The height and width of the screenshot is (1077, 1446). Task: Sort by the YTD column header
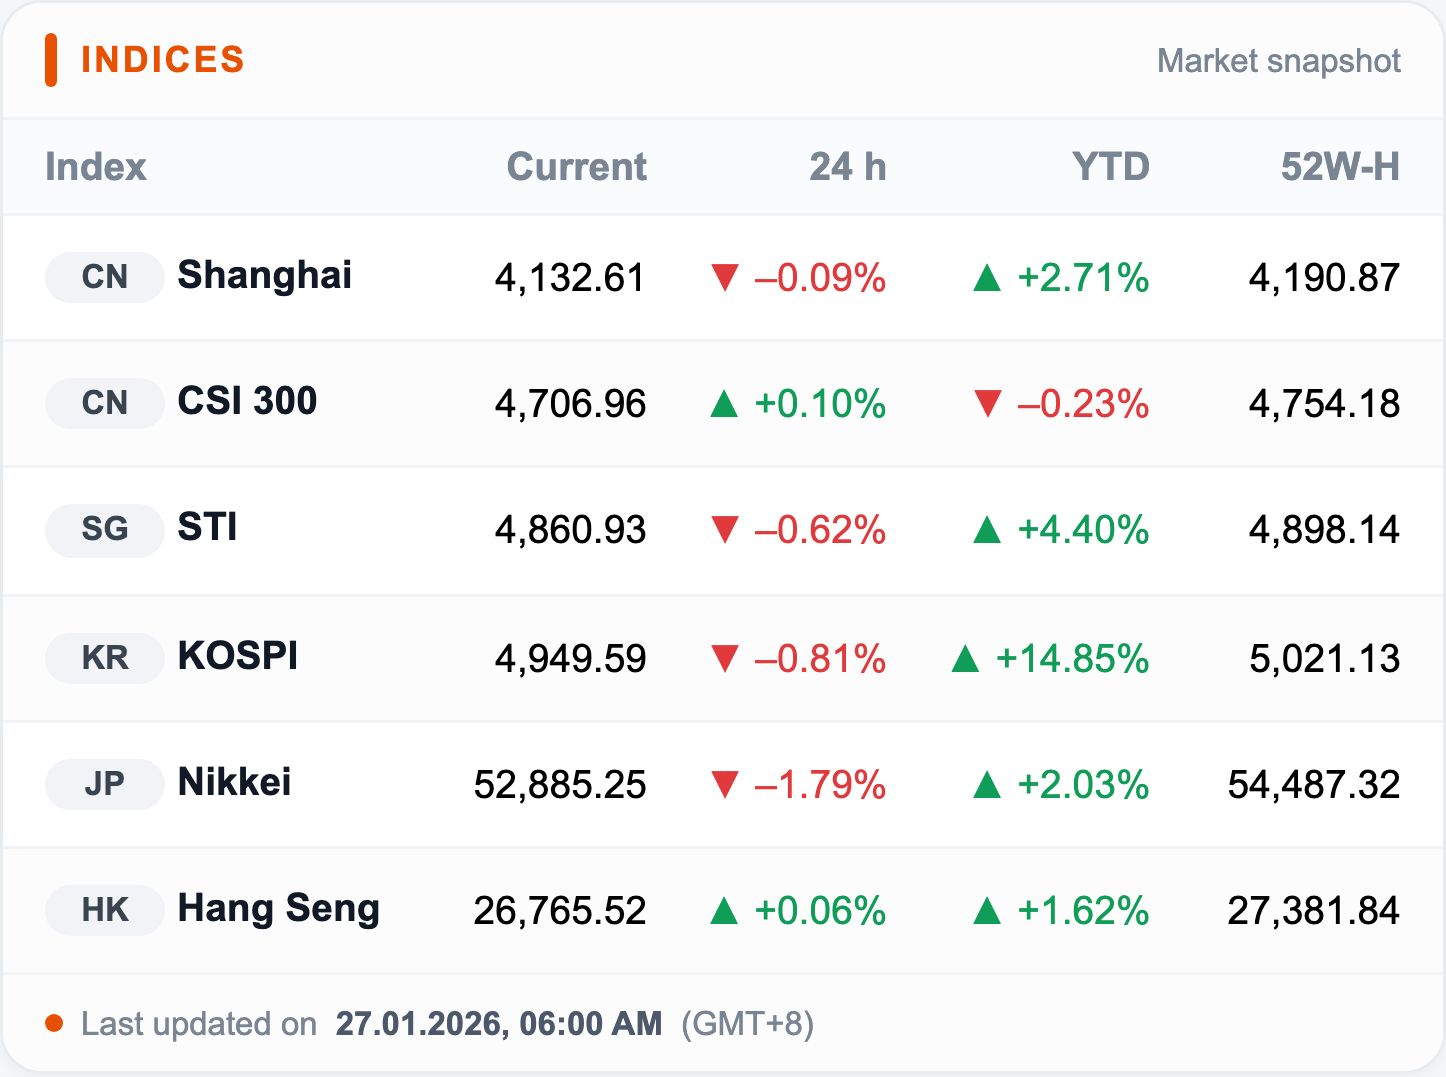1110,167
